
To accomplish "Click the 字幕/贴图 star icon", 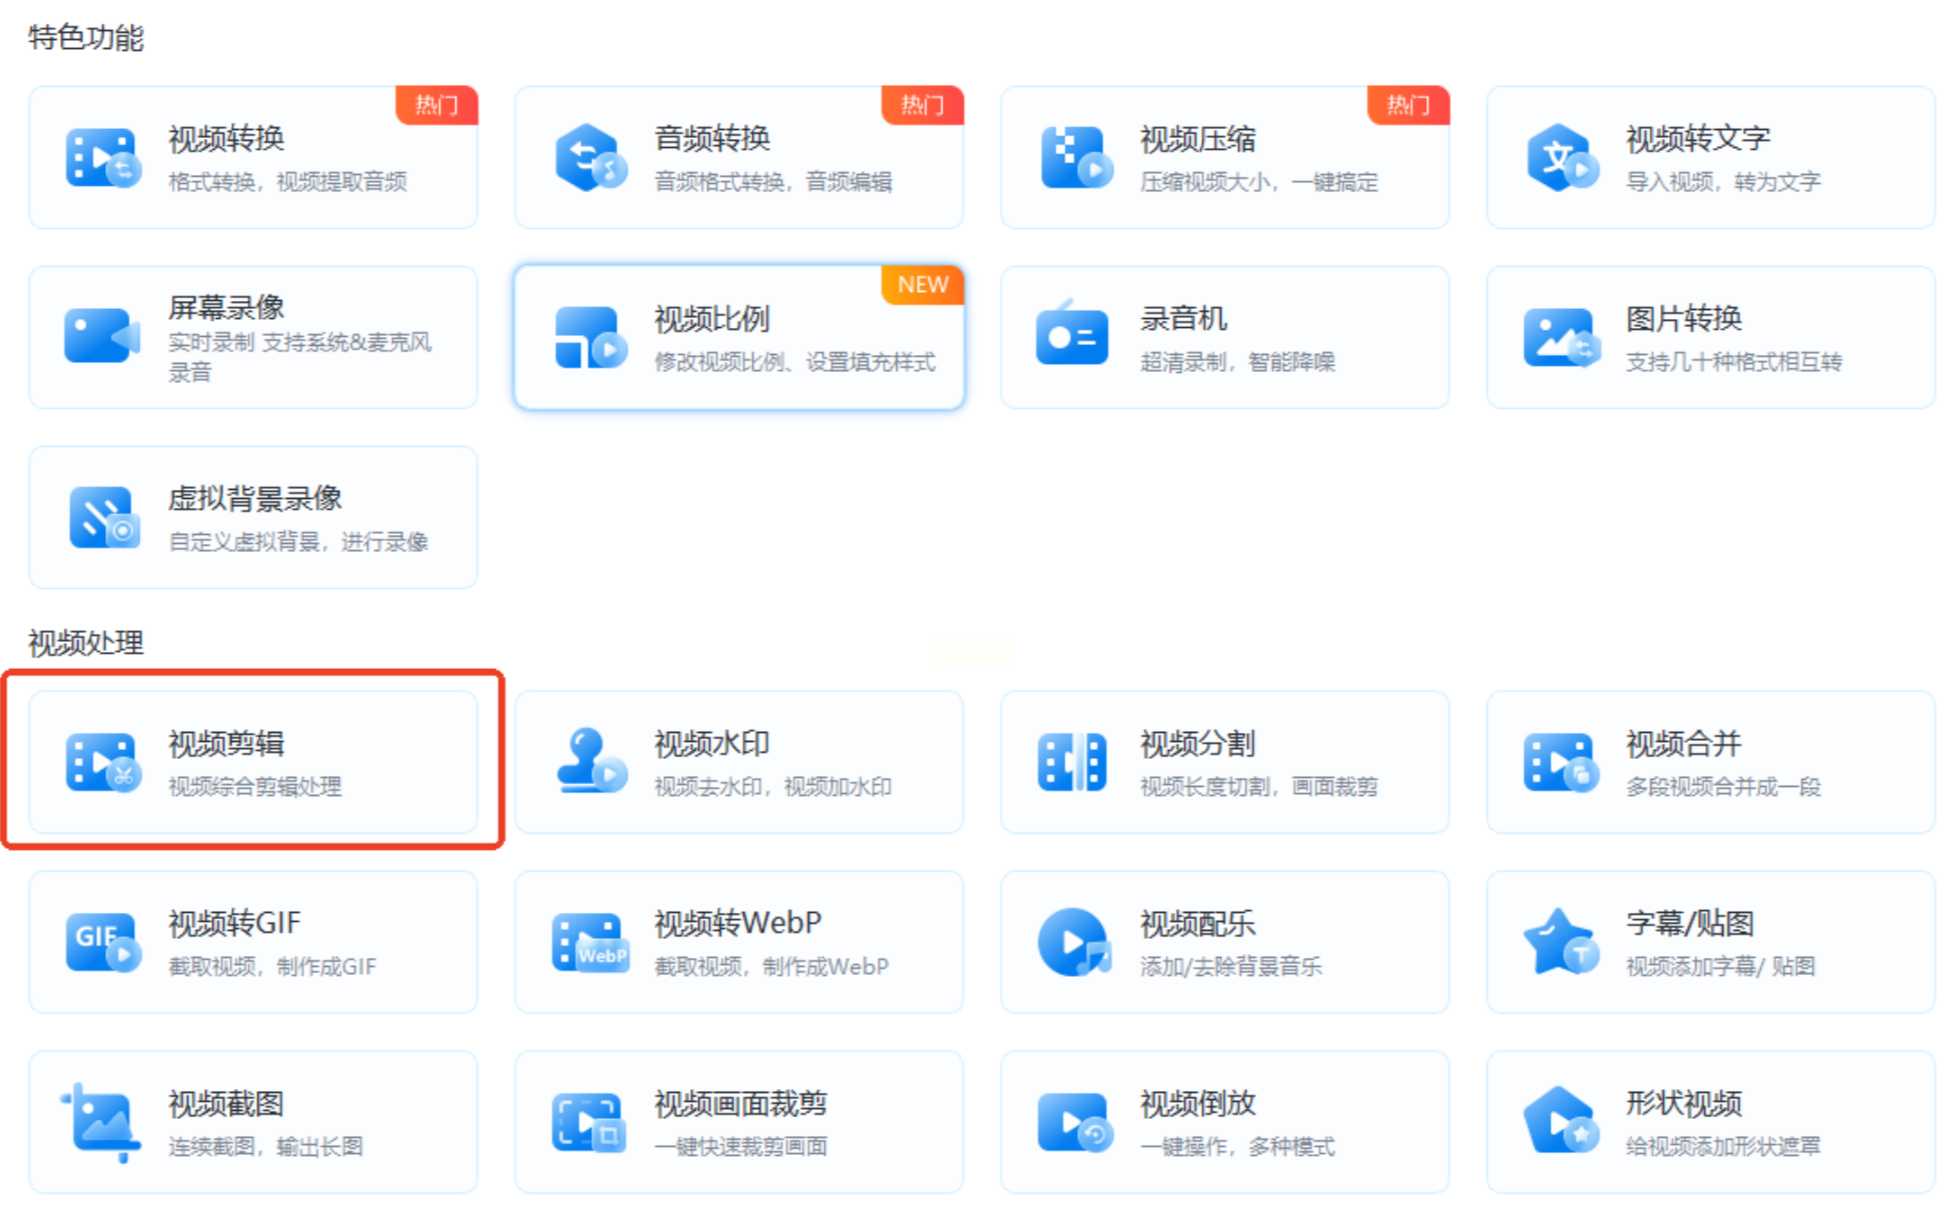I will [x=1561, y=942].
